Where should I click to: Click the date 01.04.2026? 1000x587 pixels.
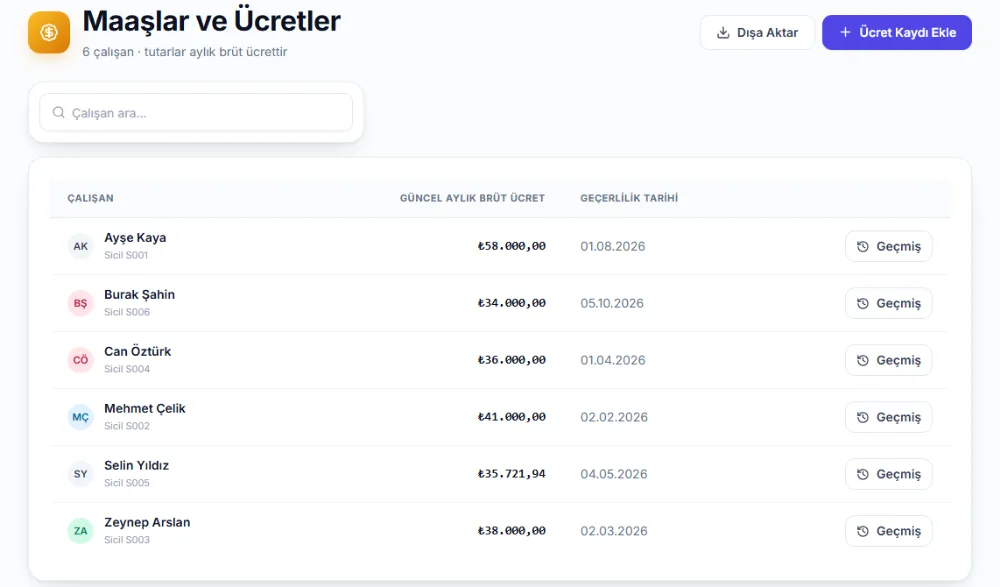click(613, 360)
